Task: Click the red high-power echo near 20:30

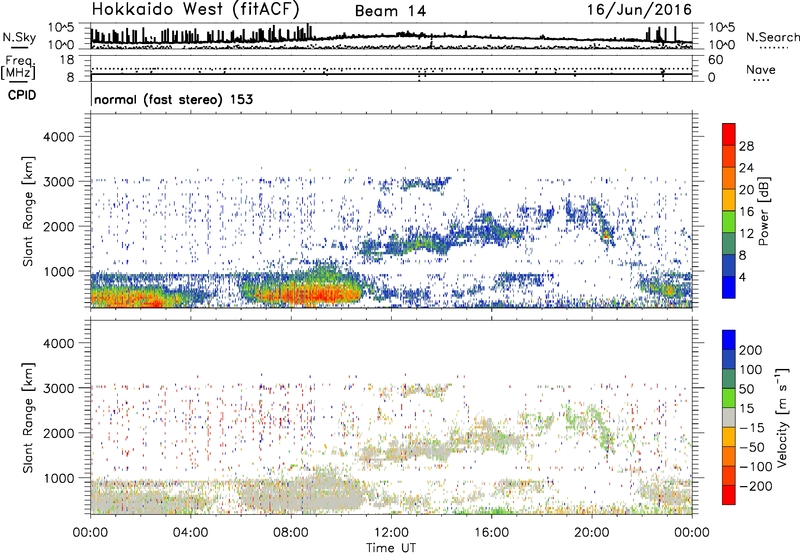Action: (606, 235)
